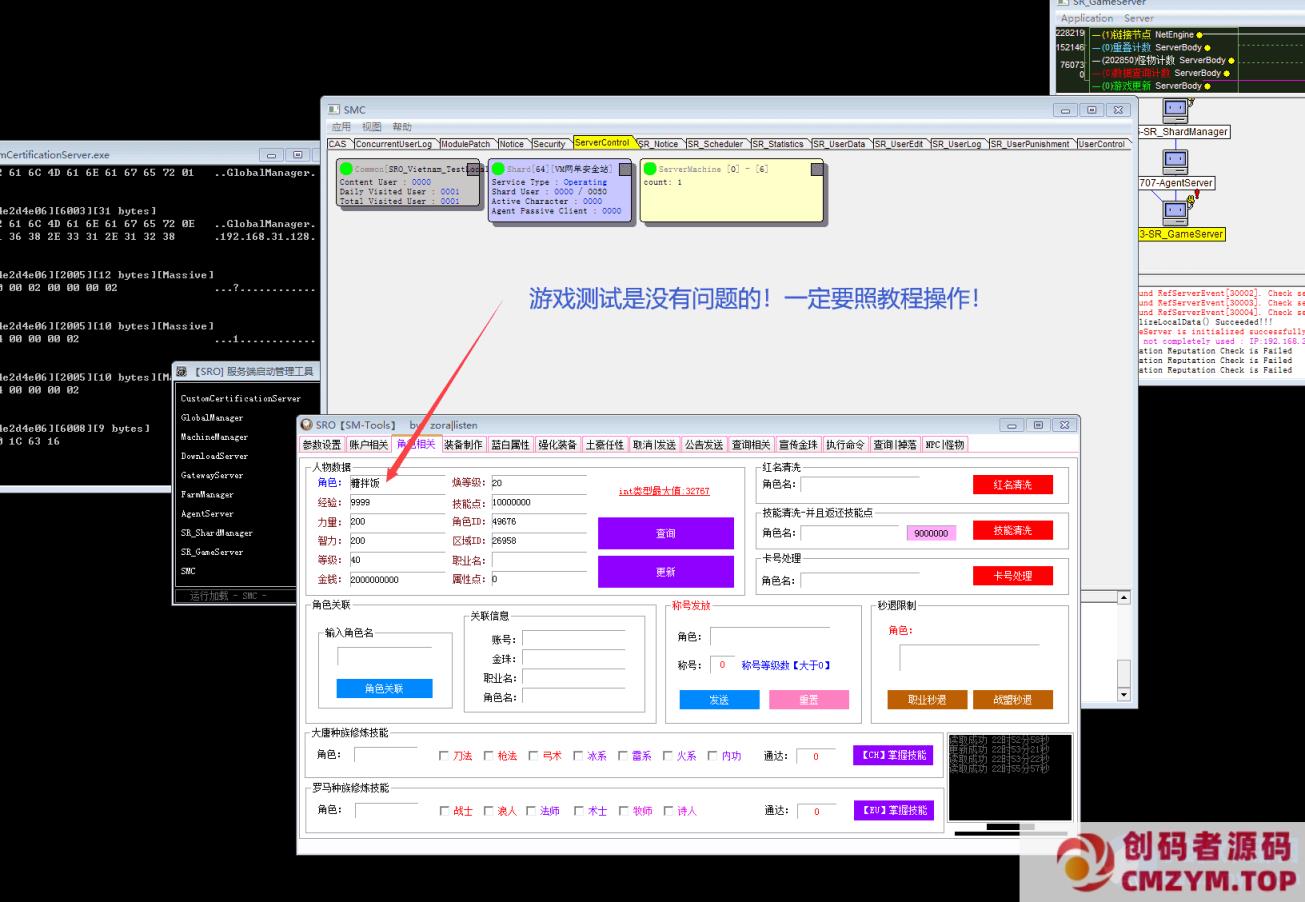Open the 视图 menu in SMC
1305x902 pixels.
pyautogui.click(x=372, y=127)
